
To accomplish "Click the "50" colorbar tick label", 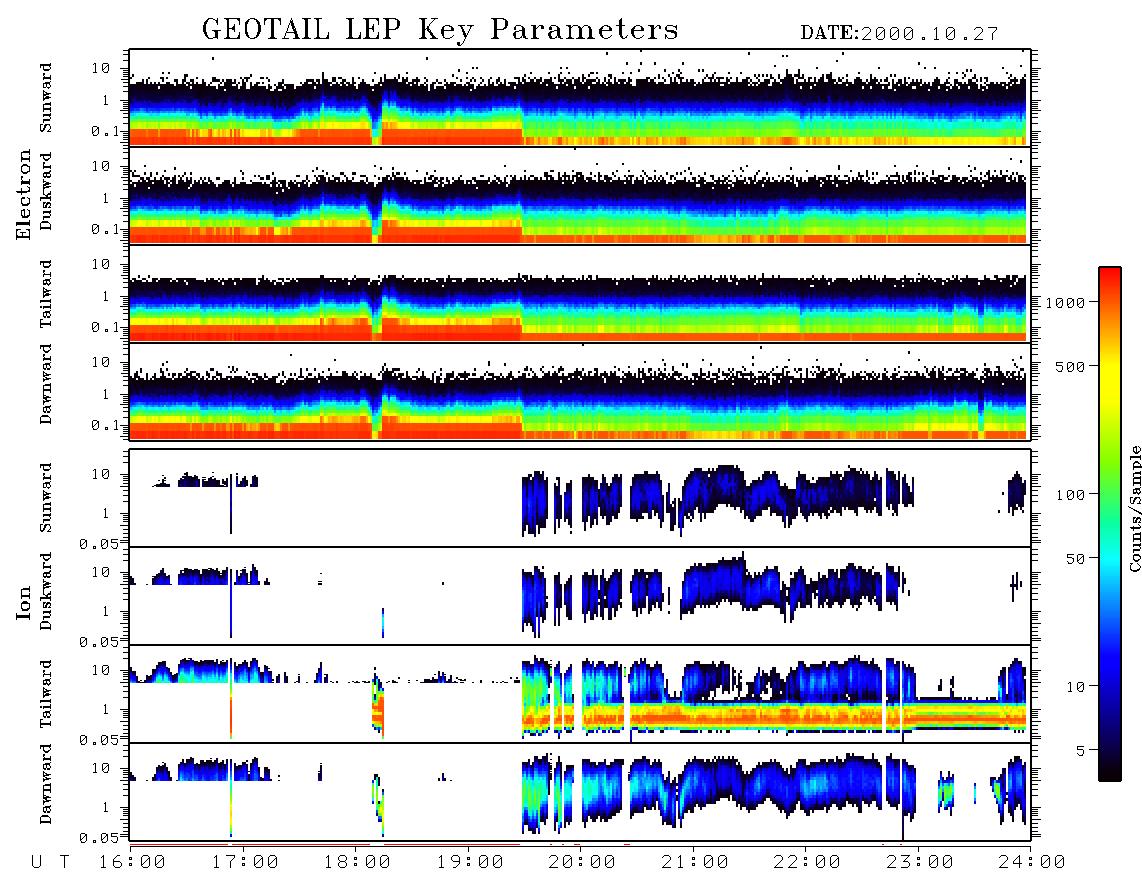I will (1076, 559).
